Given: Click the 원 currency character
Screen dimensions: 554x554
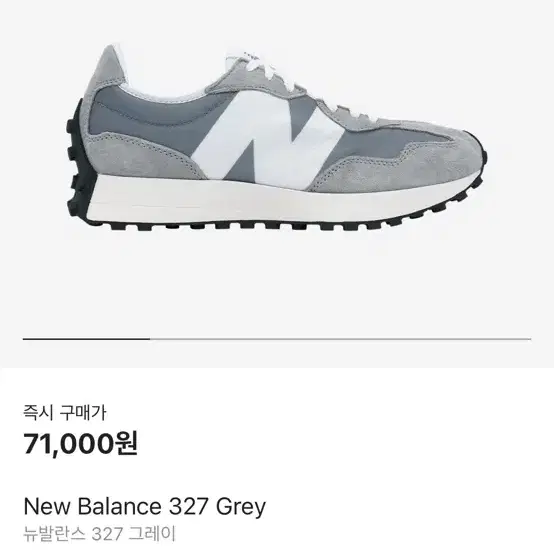Looking at the screenshot, I should (x=126, y=444).
